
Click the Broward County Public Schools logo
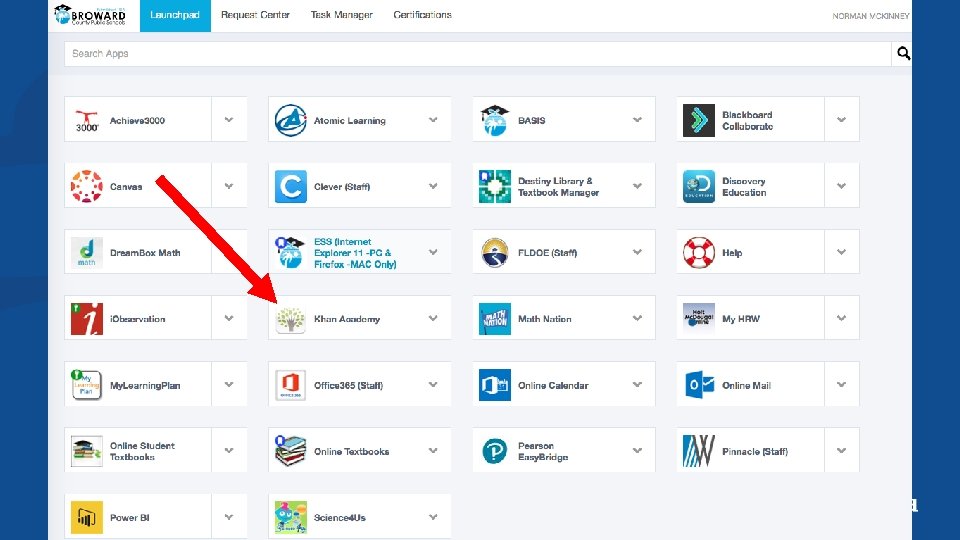click(89, 15)
